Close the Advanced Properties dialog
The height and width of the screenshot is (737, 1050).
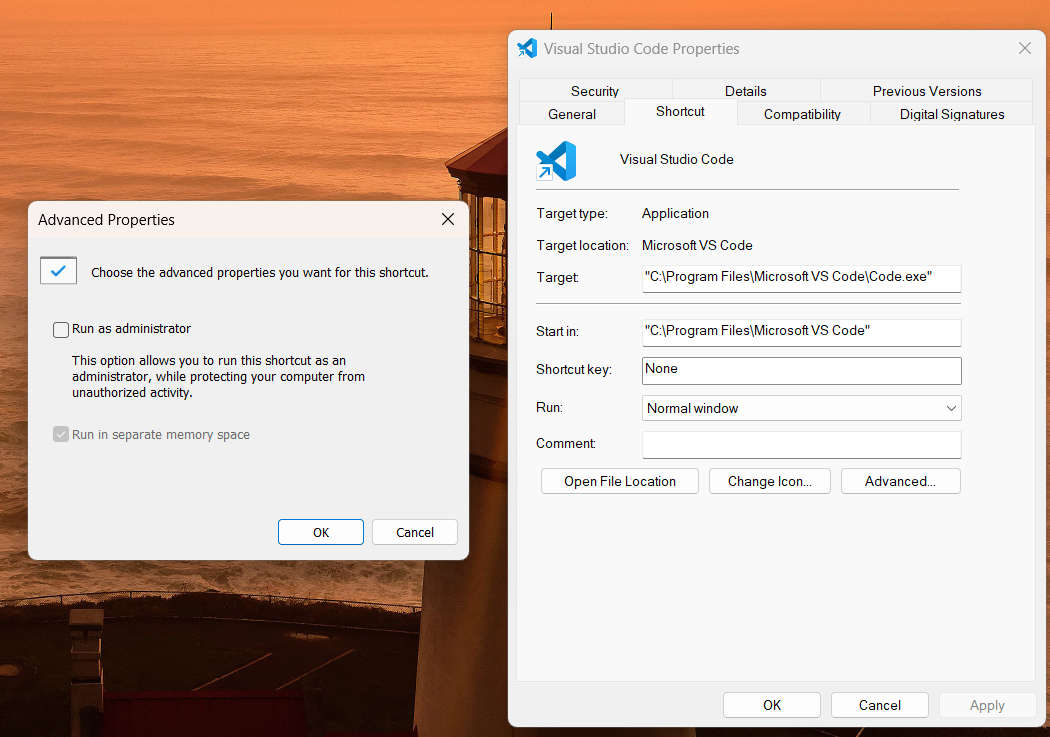[x=448, y=219]
